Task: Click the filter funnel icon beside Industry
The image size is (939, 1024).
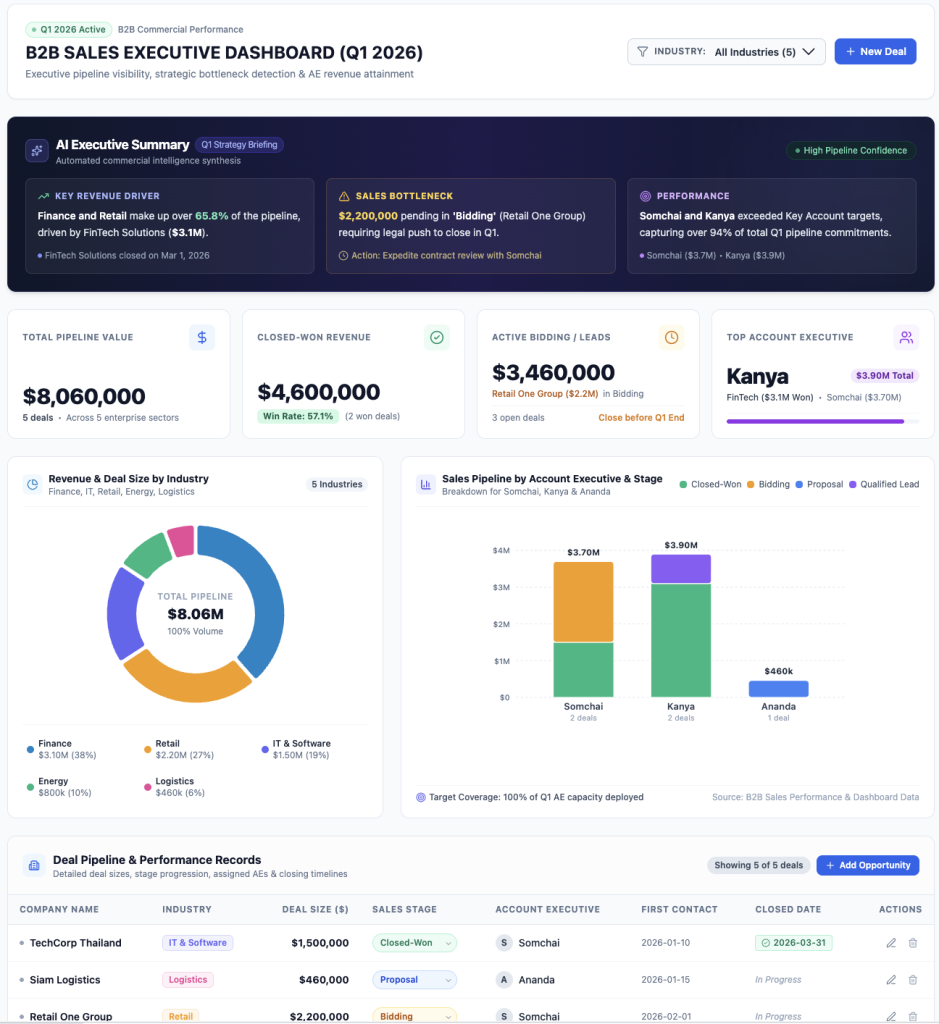Action: [643, 52]
